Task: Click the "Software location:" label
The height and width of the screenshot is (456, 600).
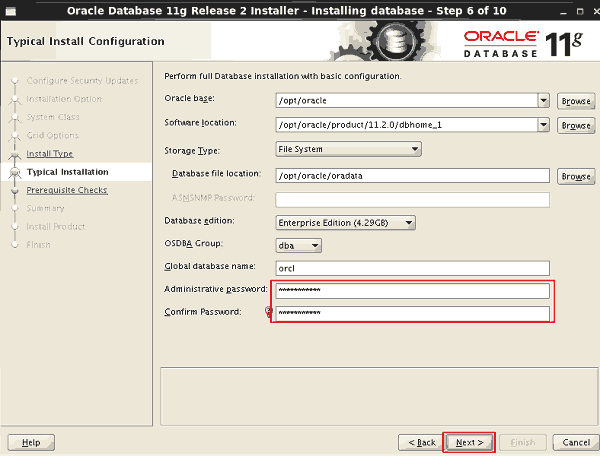Action: tap(200, 123)
